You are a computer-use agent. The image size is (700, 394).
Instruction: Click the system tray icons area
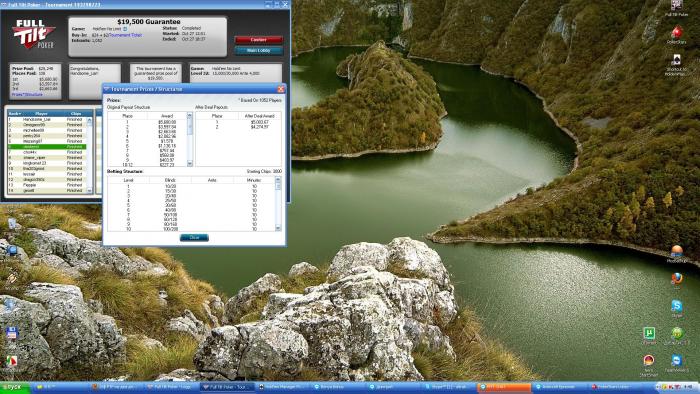tap(678, 387)
